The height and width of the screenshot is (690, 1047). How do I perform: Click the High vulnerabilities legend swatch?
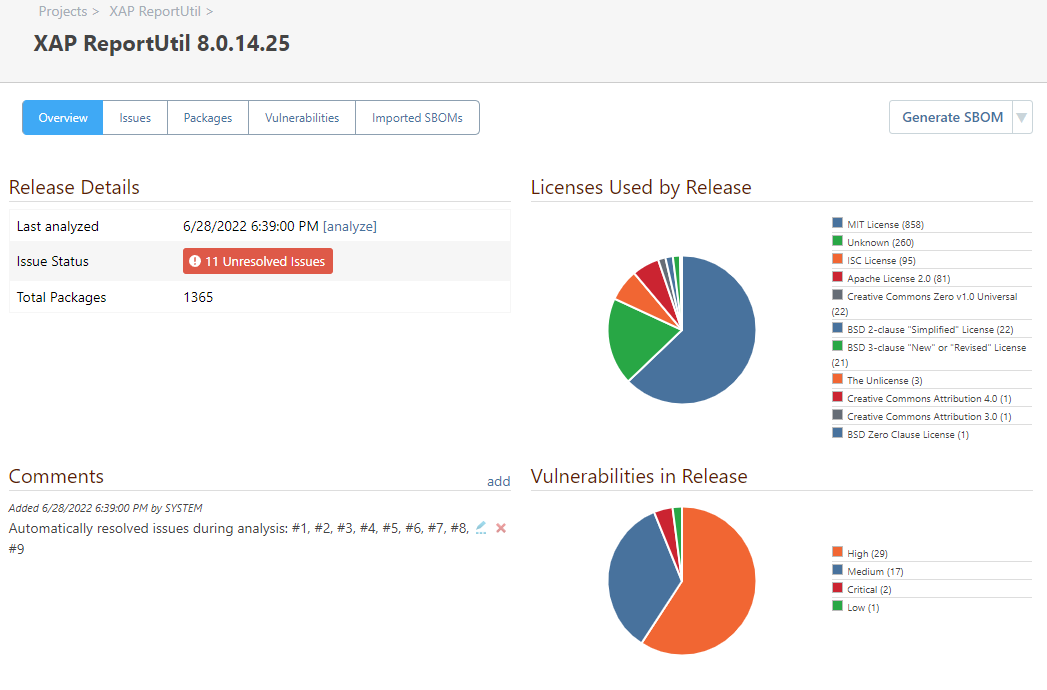coord(837,553)
